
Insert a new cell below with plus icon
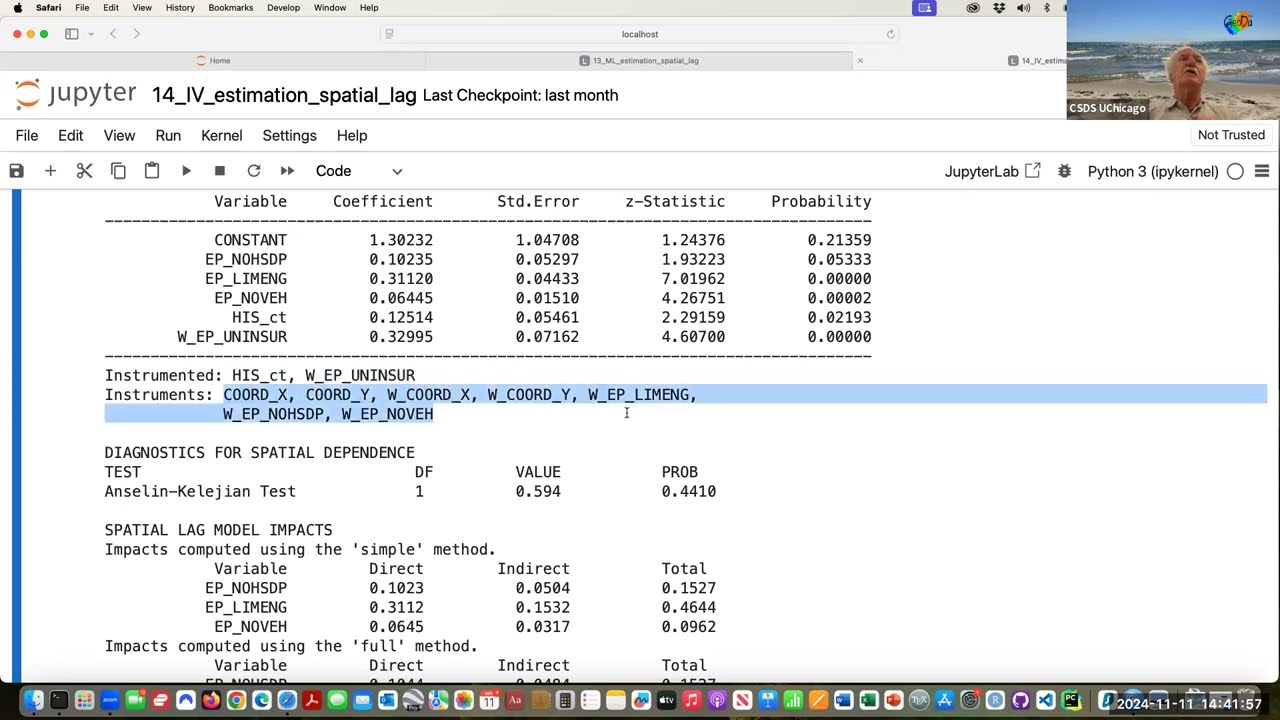(x=50, y=171)
